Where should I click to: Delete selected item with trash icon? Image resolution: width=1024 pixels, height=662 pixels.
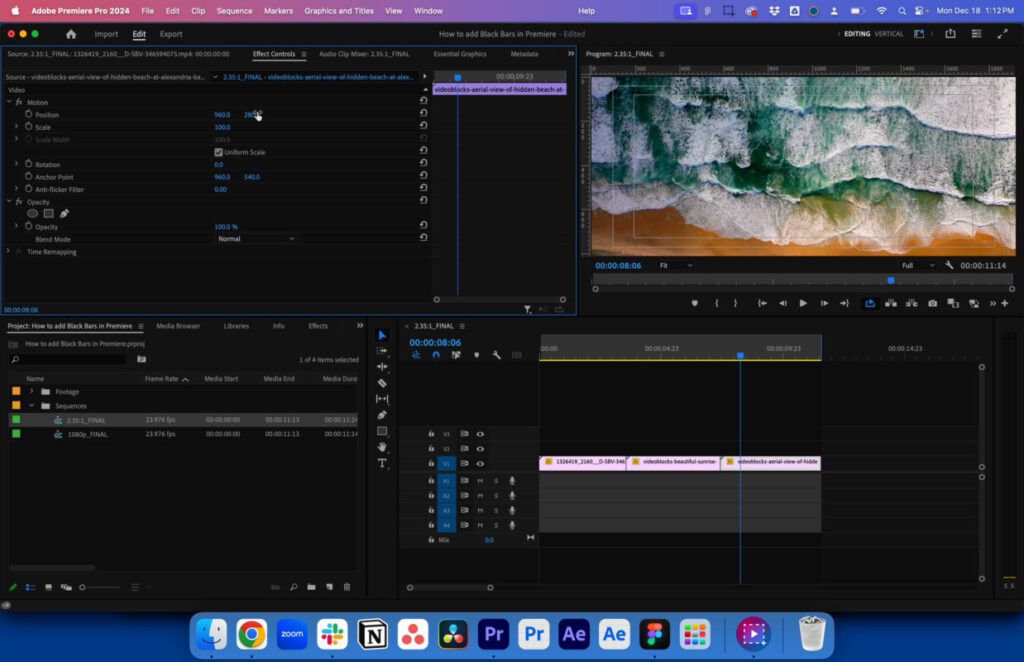347,587
